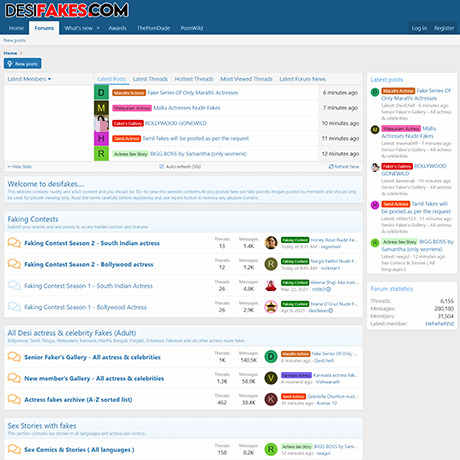Viewport: 460px width, 460px height.
Task: Click the olive M avatar in Latest Posts
Action: (101, 108)
